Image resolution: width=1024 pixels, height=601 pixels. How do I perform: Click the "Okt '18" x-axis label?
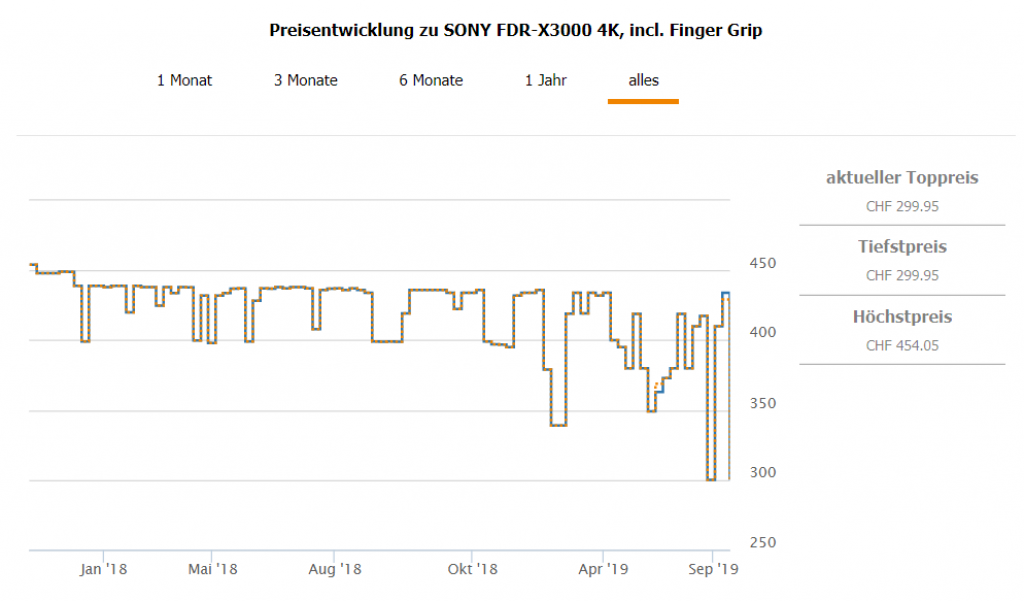tap(473, 569)
